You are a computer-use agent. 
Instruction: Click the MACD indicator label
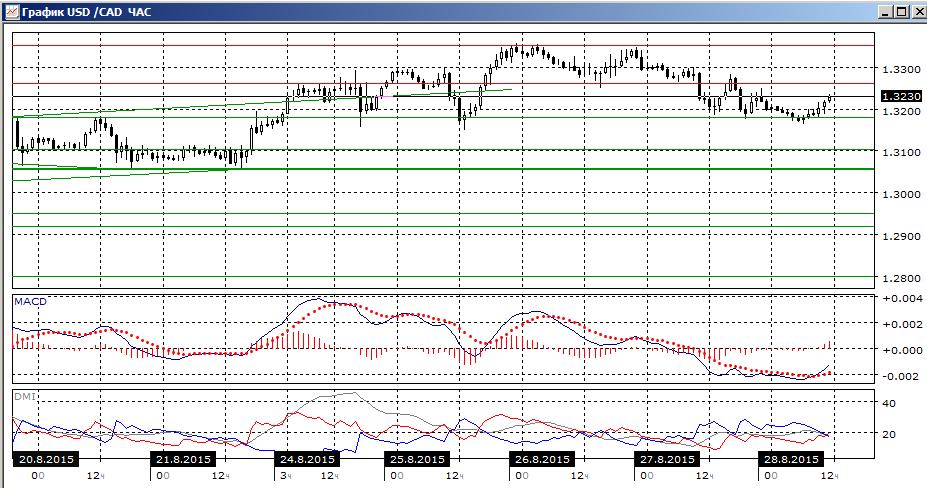(x=30, y=302)
